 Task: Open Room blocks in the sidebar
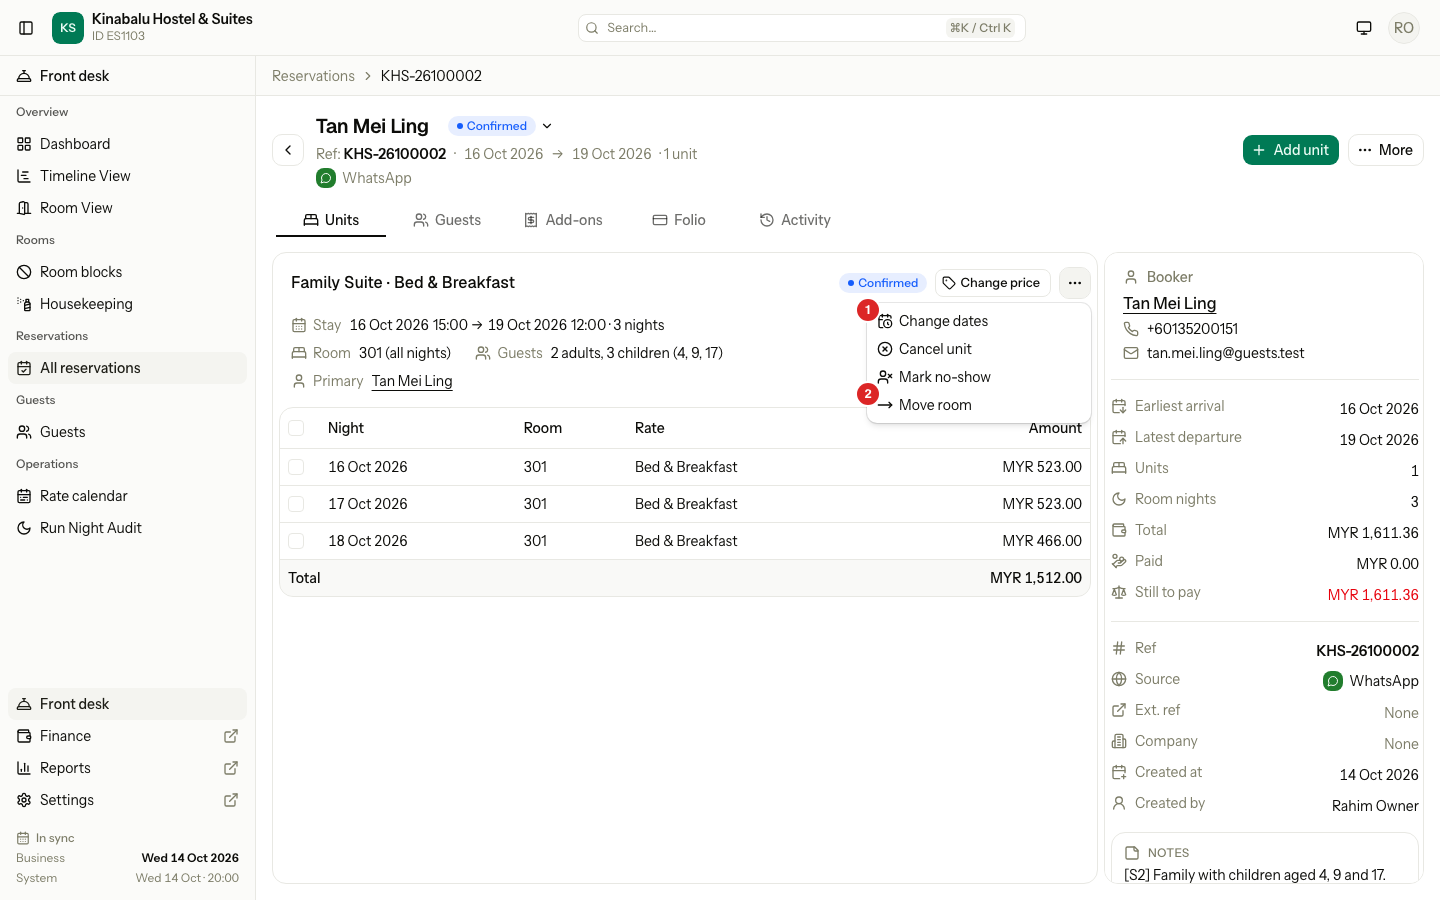click(x=127, y=272)
